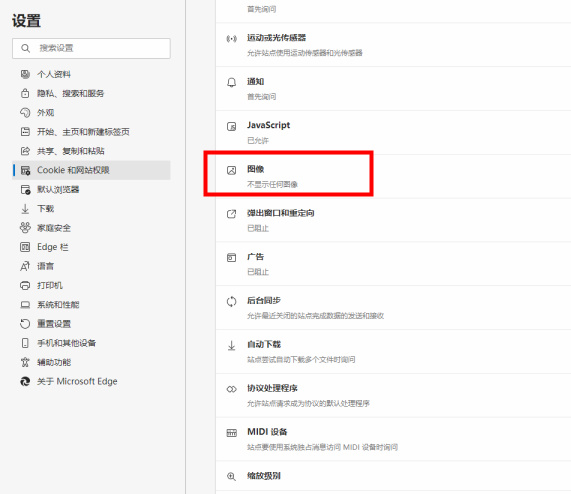This screenshot has width=571, height=494.
Task: Go to 重置设置 page
Action: tap(91, 324)
